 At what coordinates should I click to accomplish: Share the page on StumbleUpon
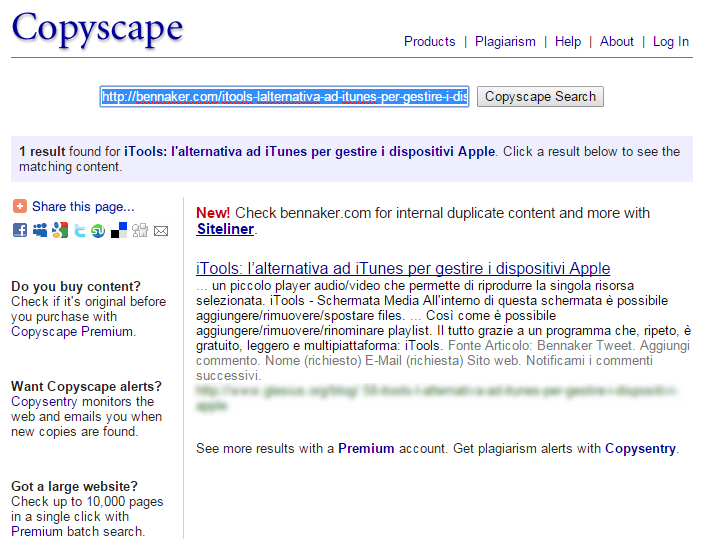click(x=98, y=230)
